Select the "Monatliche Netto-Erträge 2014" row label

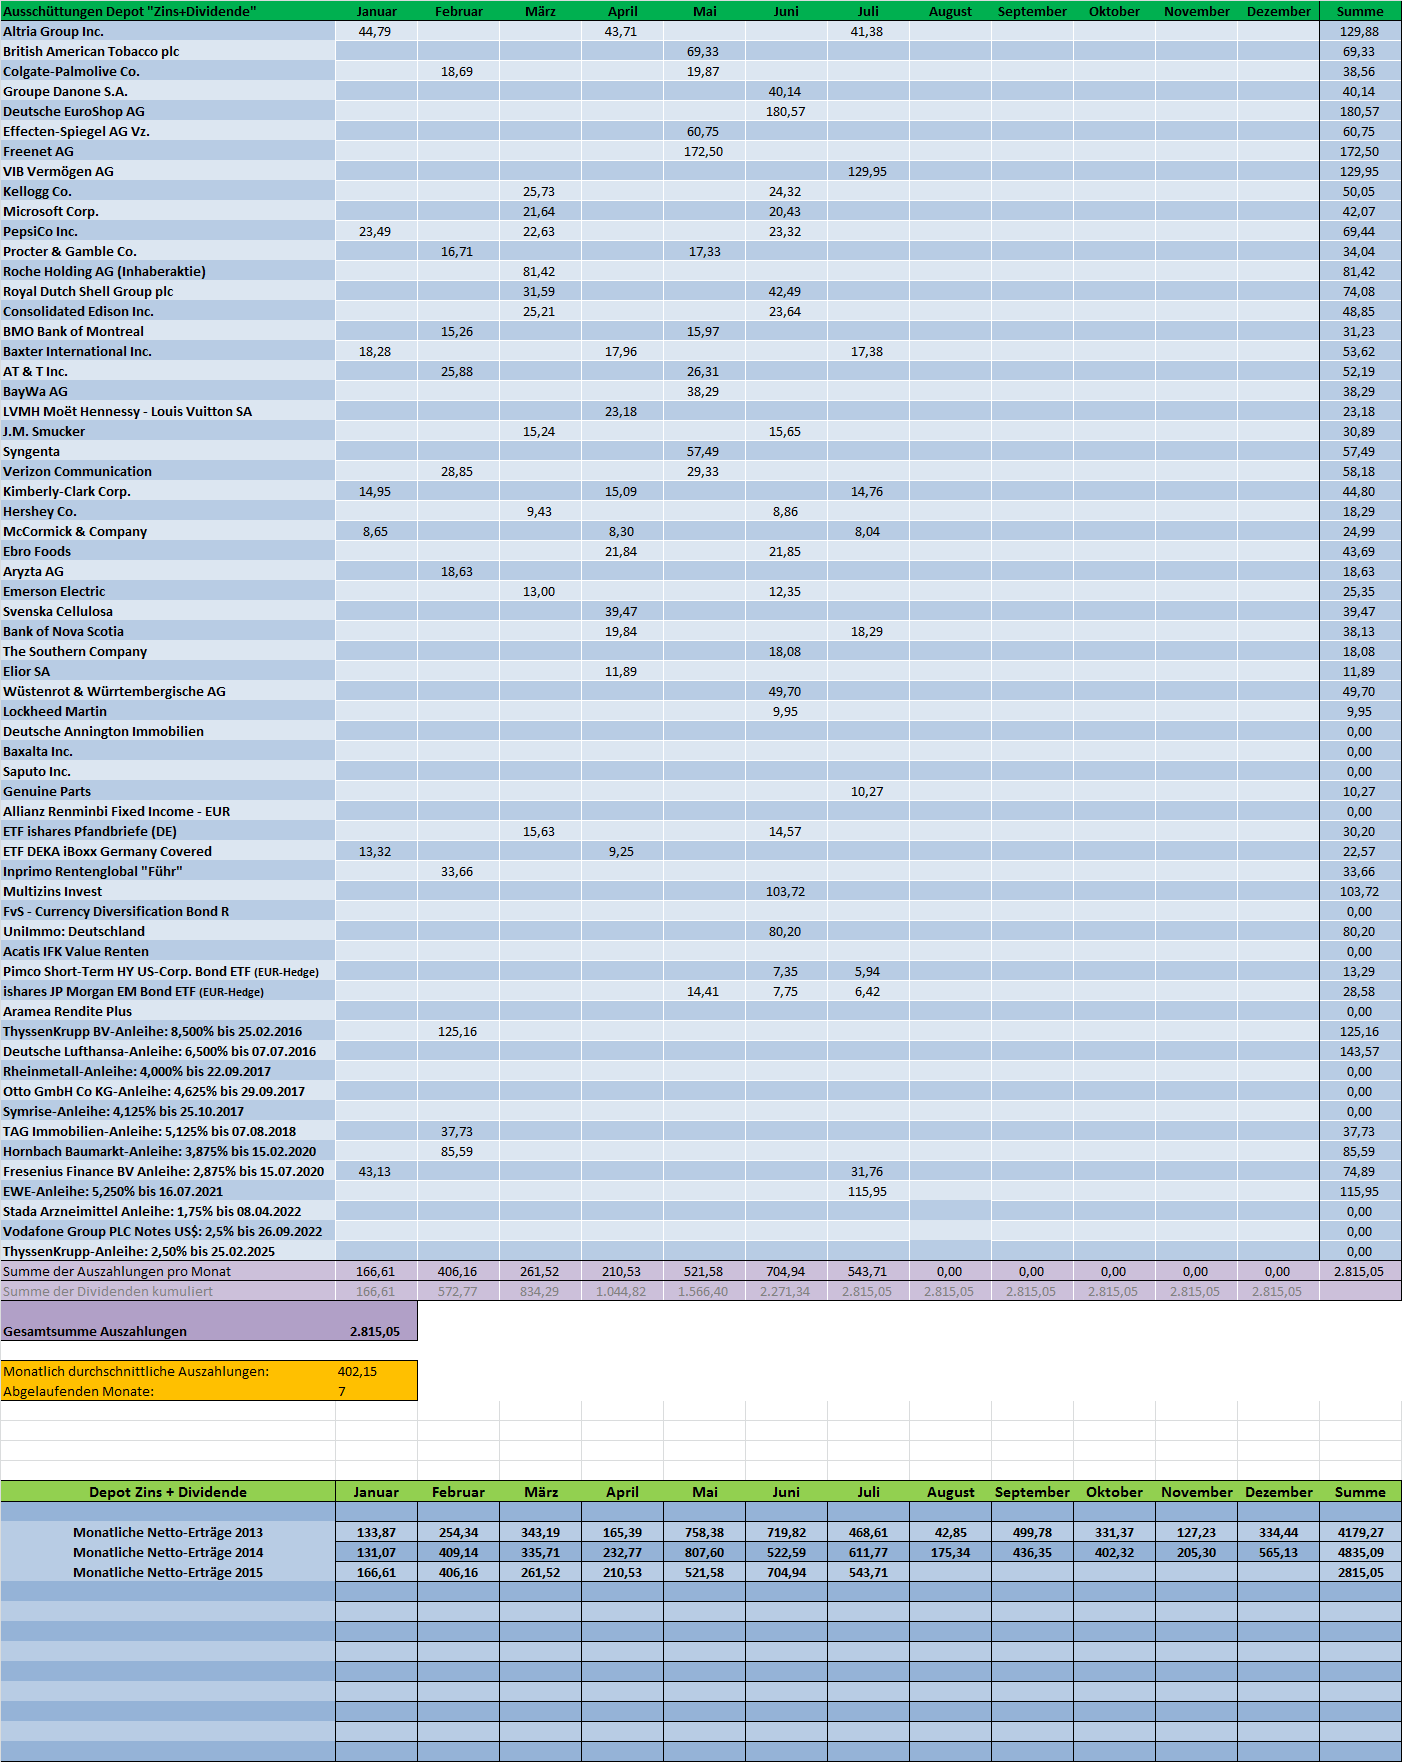pyautogui.click(x=168, y=1552)
